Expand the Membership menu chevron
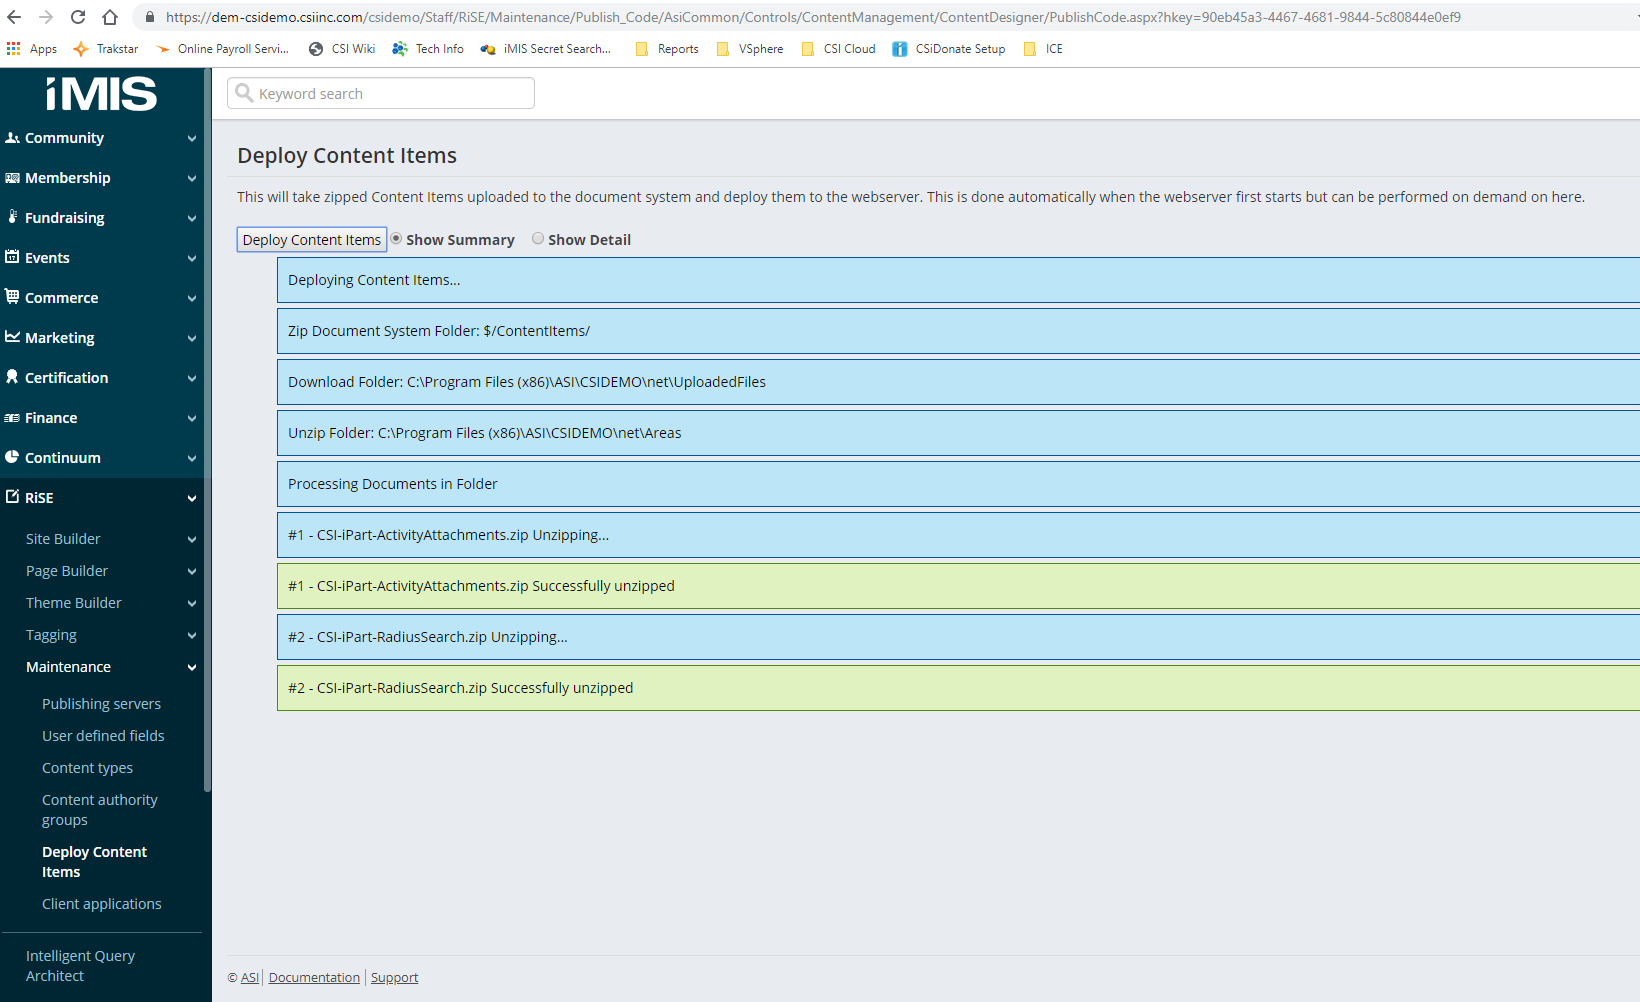This screenshot has height=1002, width=1640. coord(191,178)
